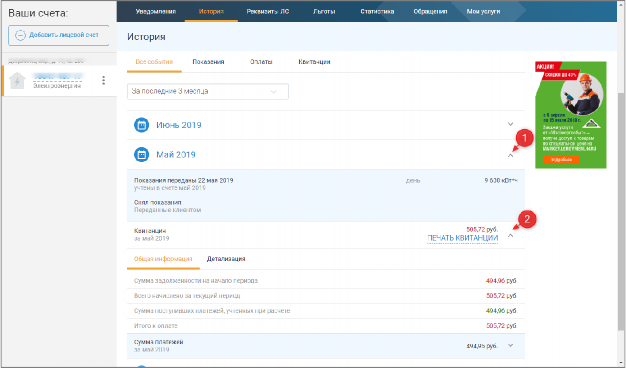626x368 pixels.
Task: Click Показания переданы 22 мая 2019 text
Action: (x=184, y=180)
